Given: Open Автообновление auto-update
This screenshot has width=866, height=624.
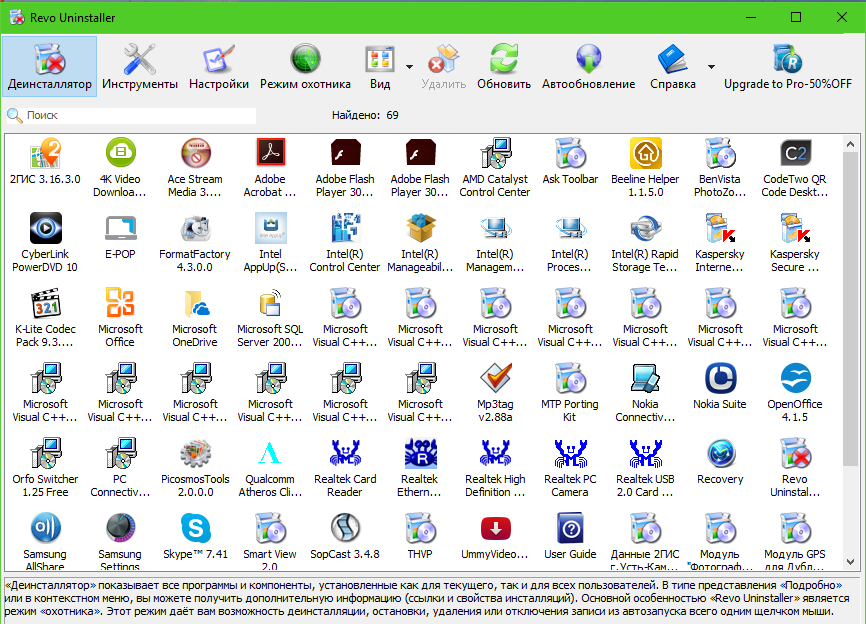Looking at the screenshot, I should pyautogui.click(x=588, y=67).
